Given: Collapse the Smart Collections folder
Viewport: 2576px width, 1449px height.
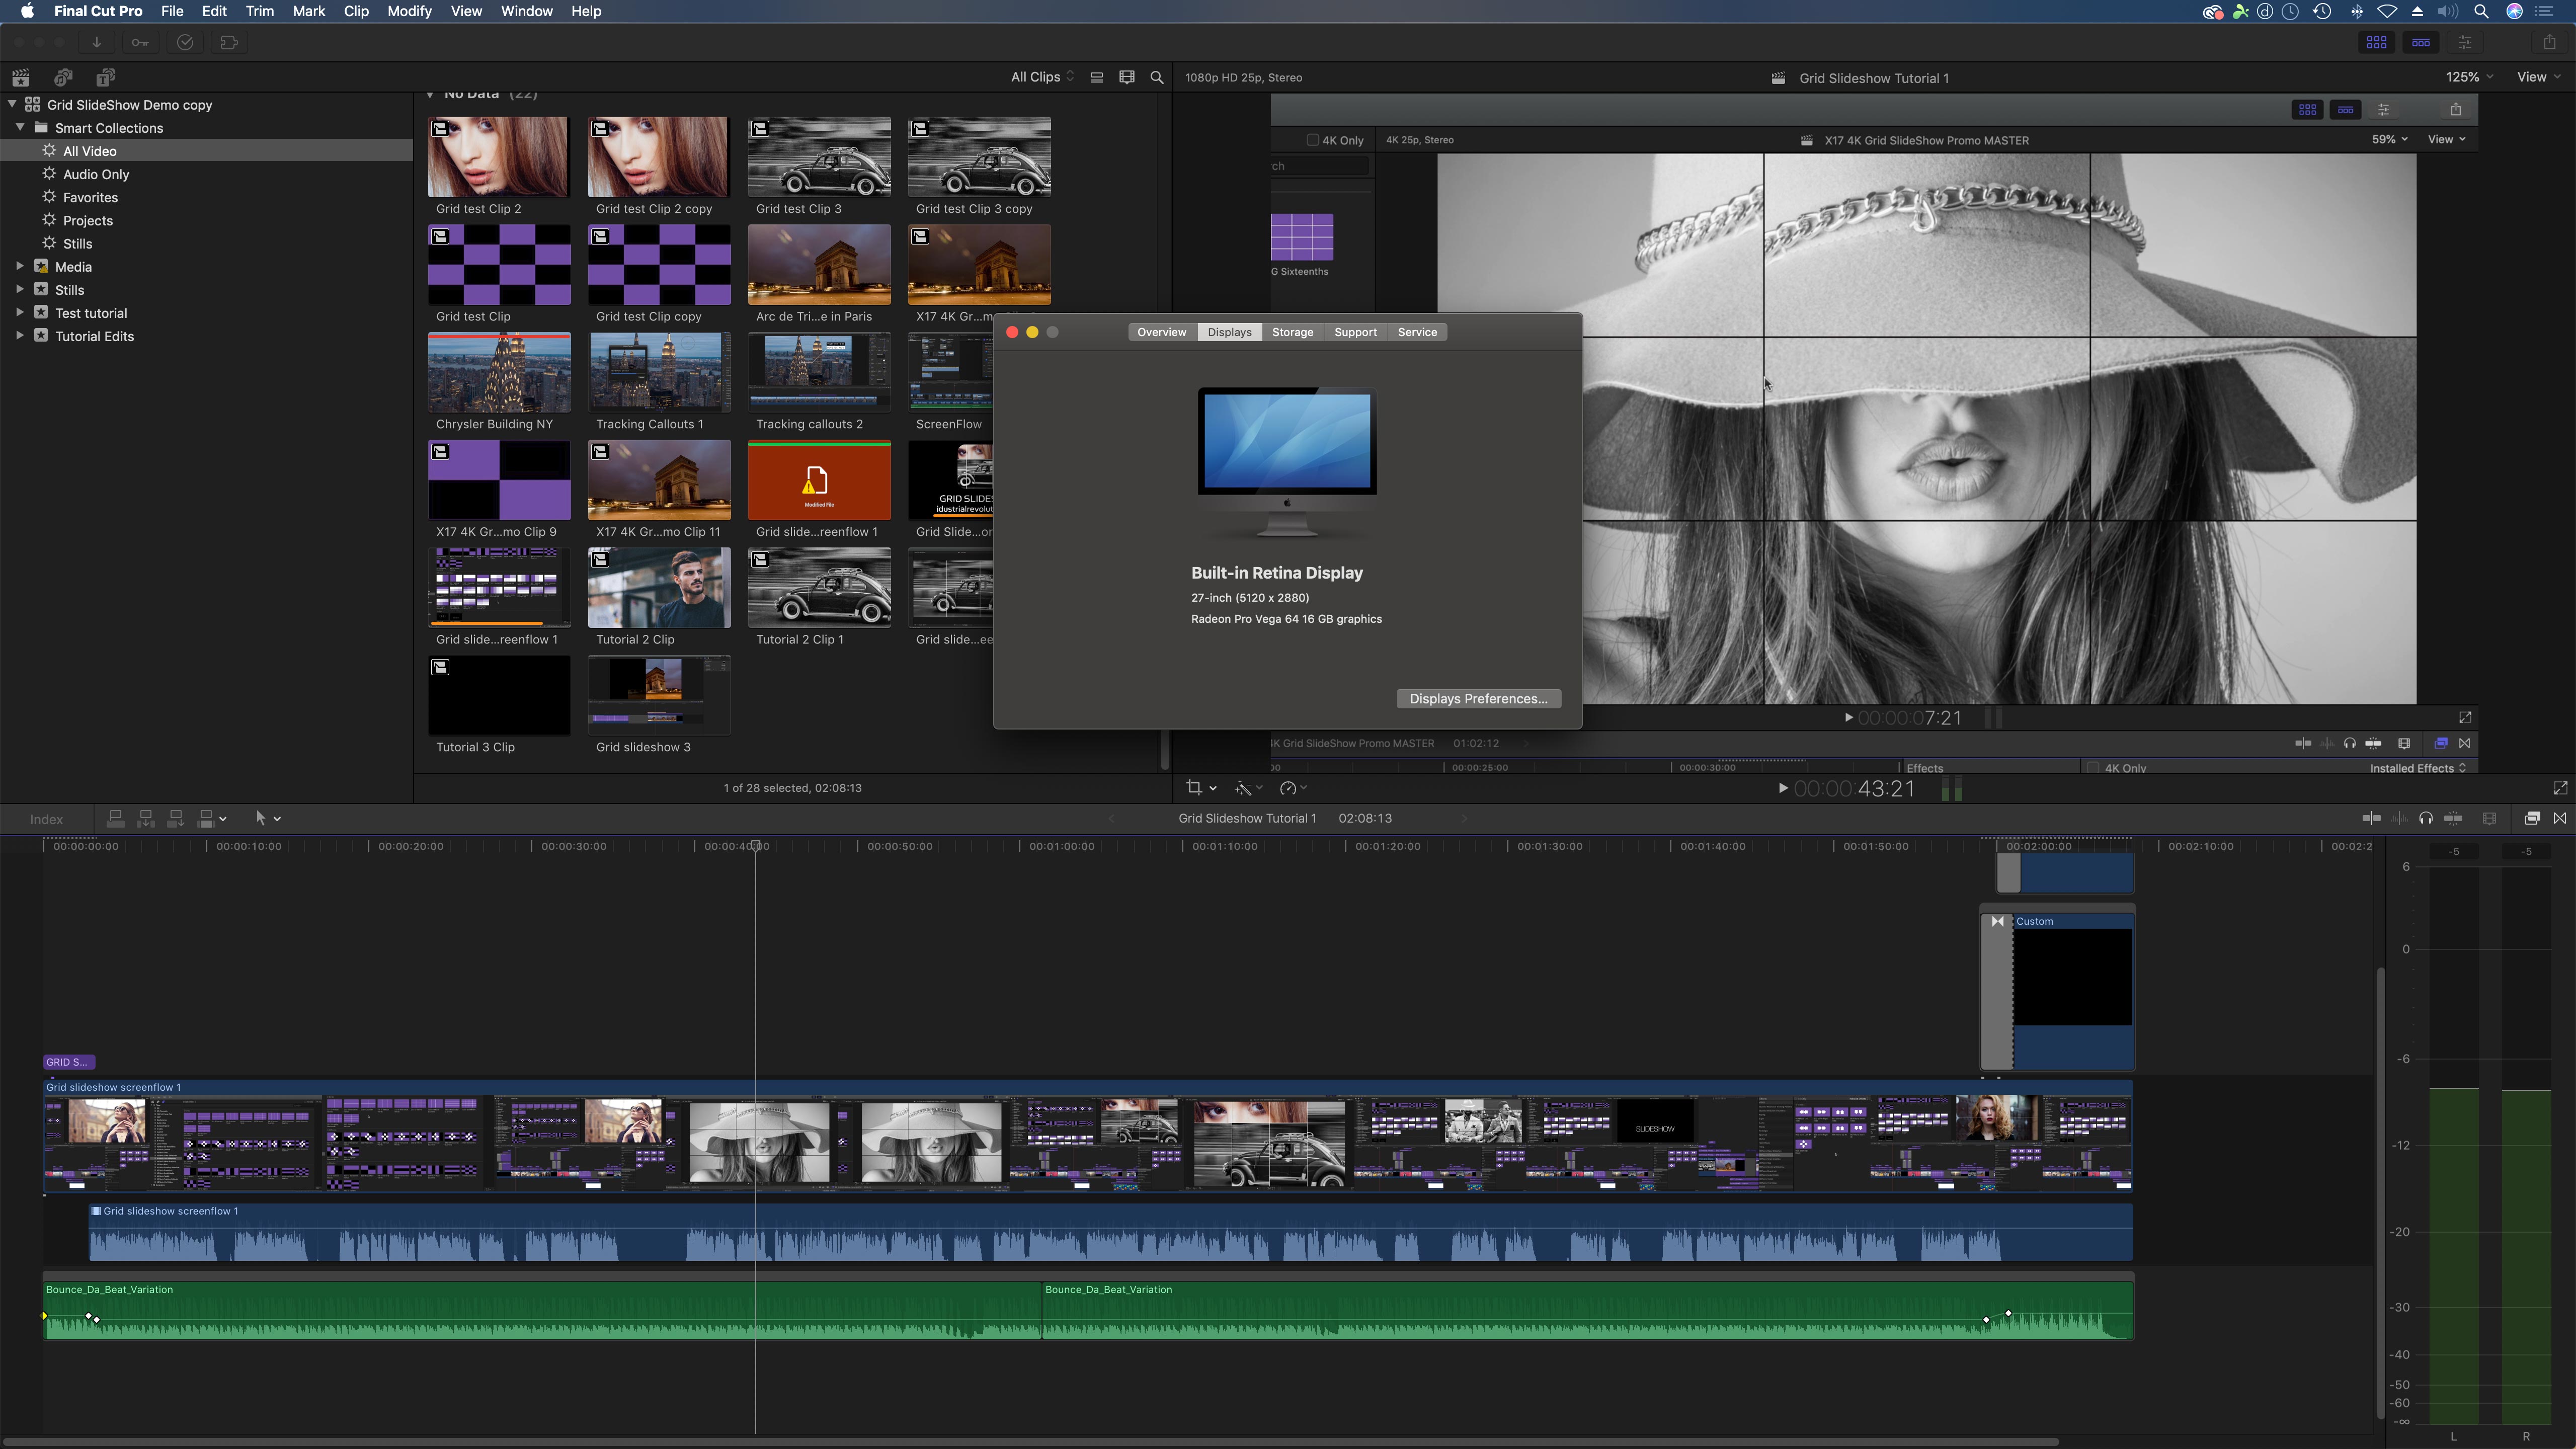Looking at the screenshot, I should click(x=20, y=127).
